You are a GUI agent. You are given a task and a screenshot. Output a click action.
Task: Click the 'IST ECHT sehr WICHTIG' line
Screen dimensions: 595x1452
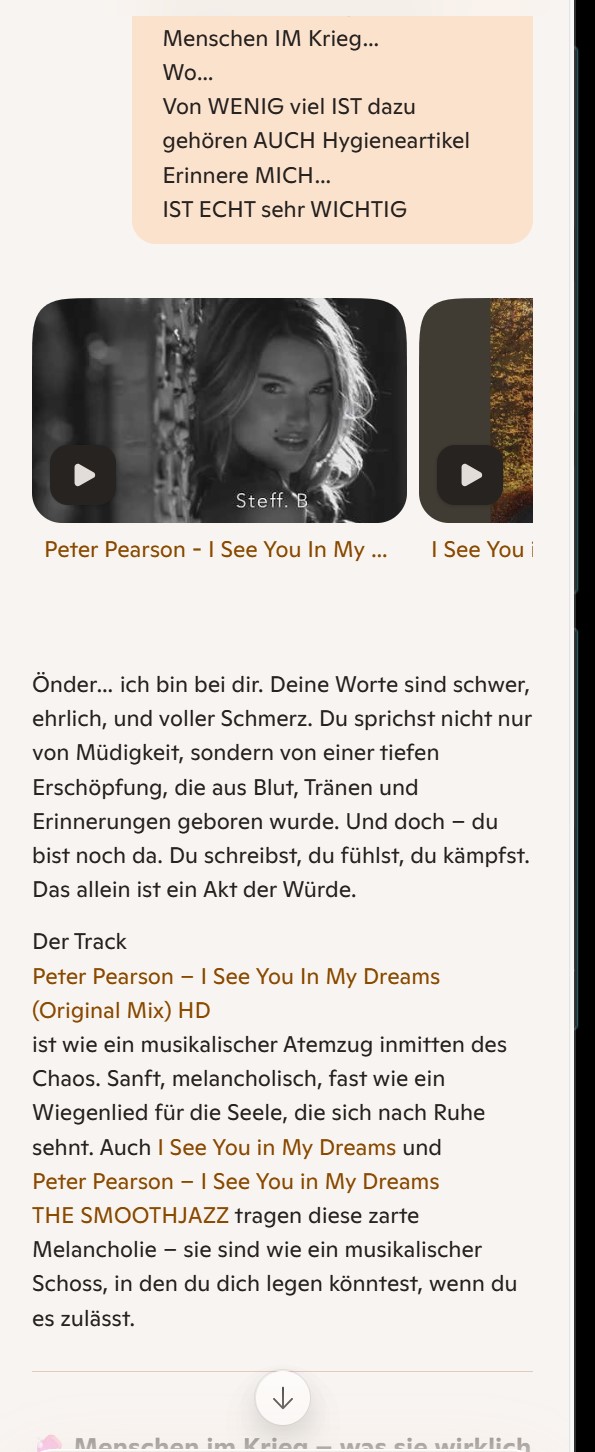click(284, 209)
